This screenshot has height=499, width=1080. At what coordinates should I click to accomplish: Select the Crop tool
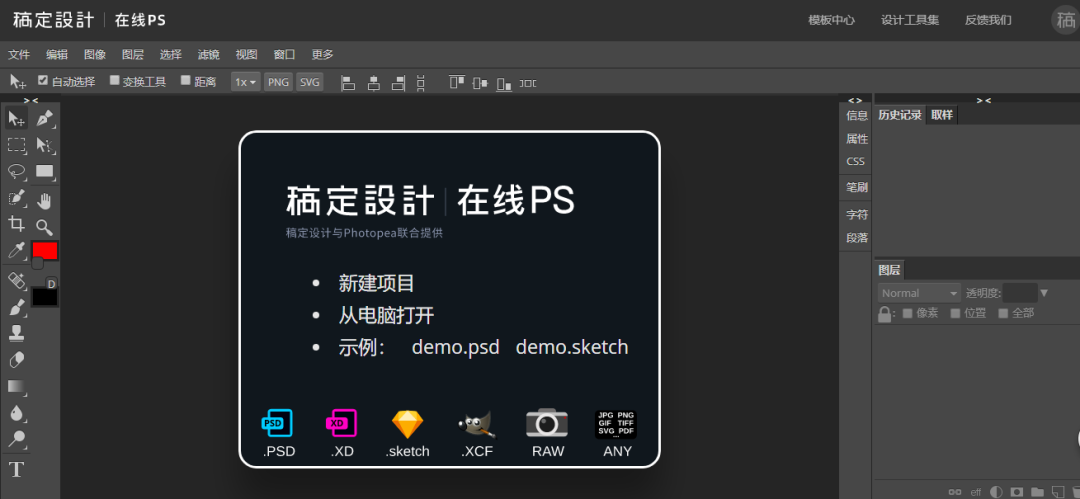coord(17,223)
